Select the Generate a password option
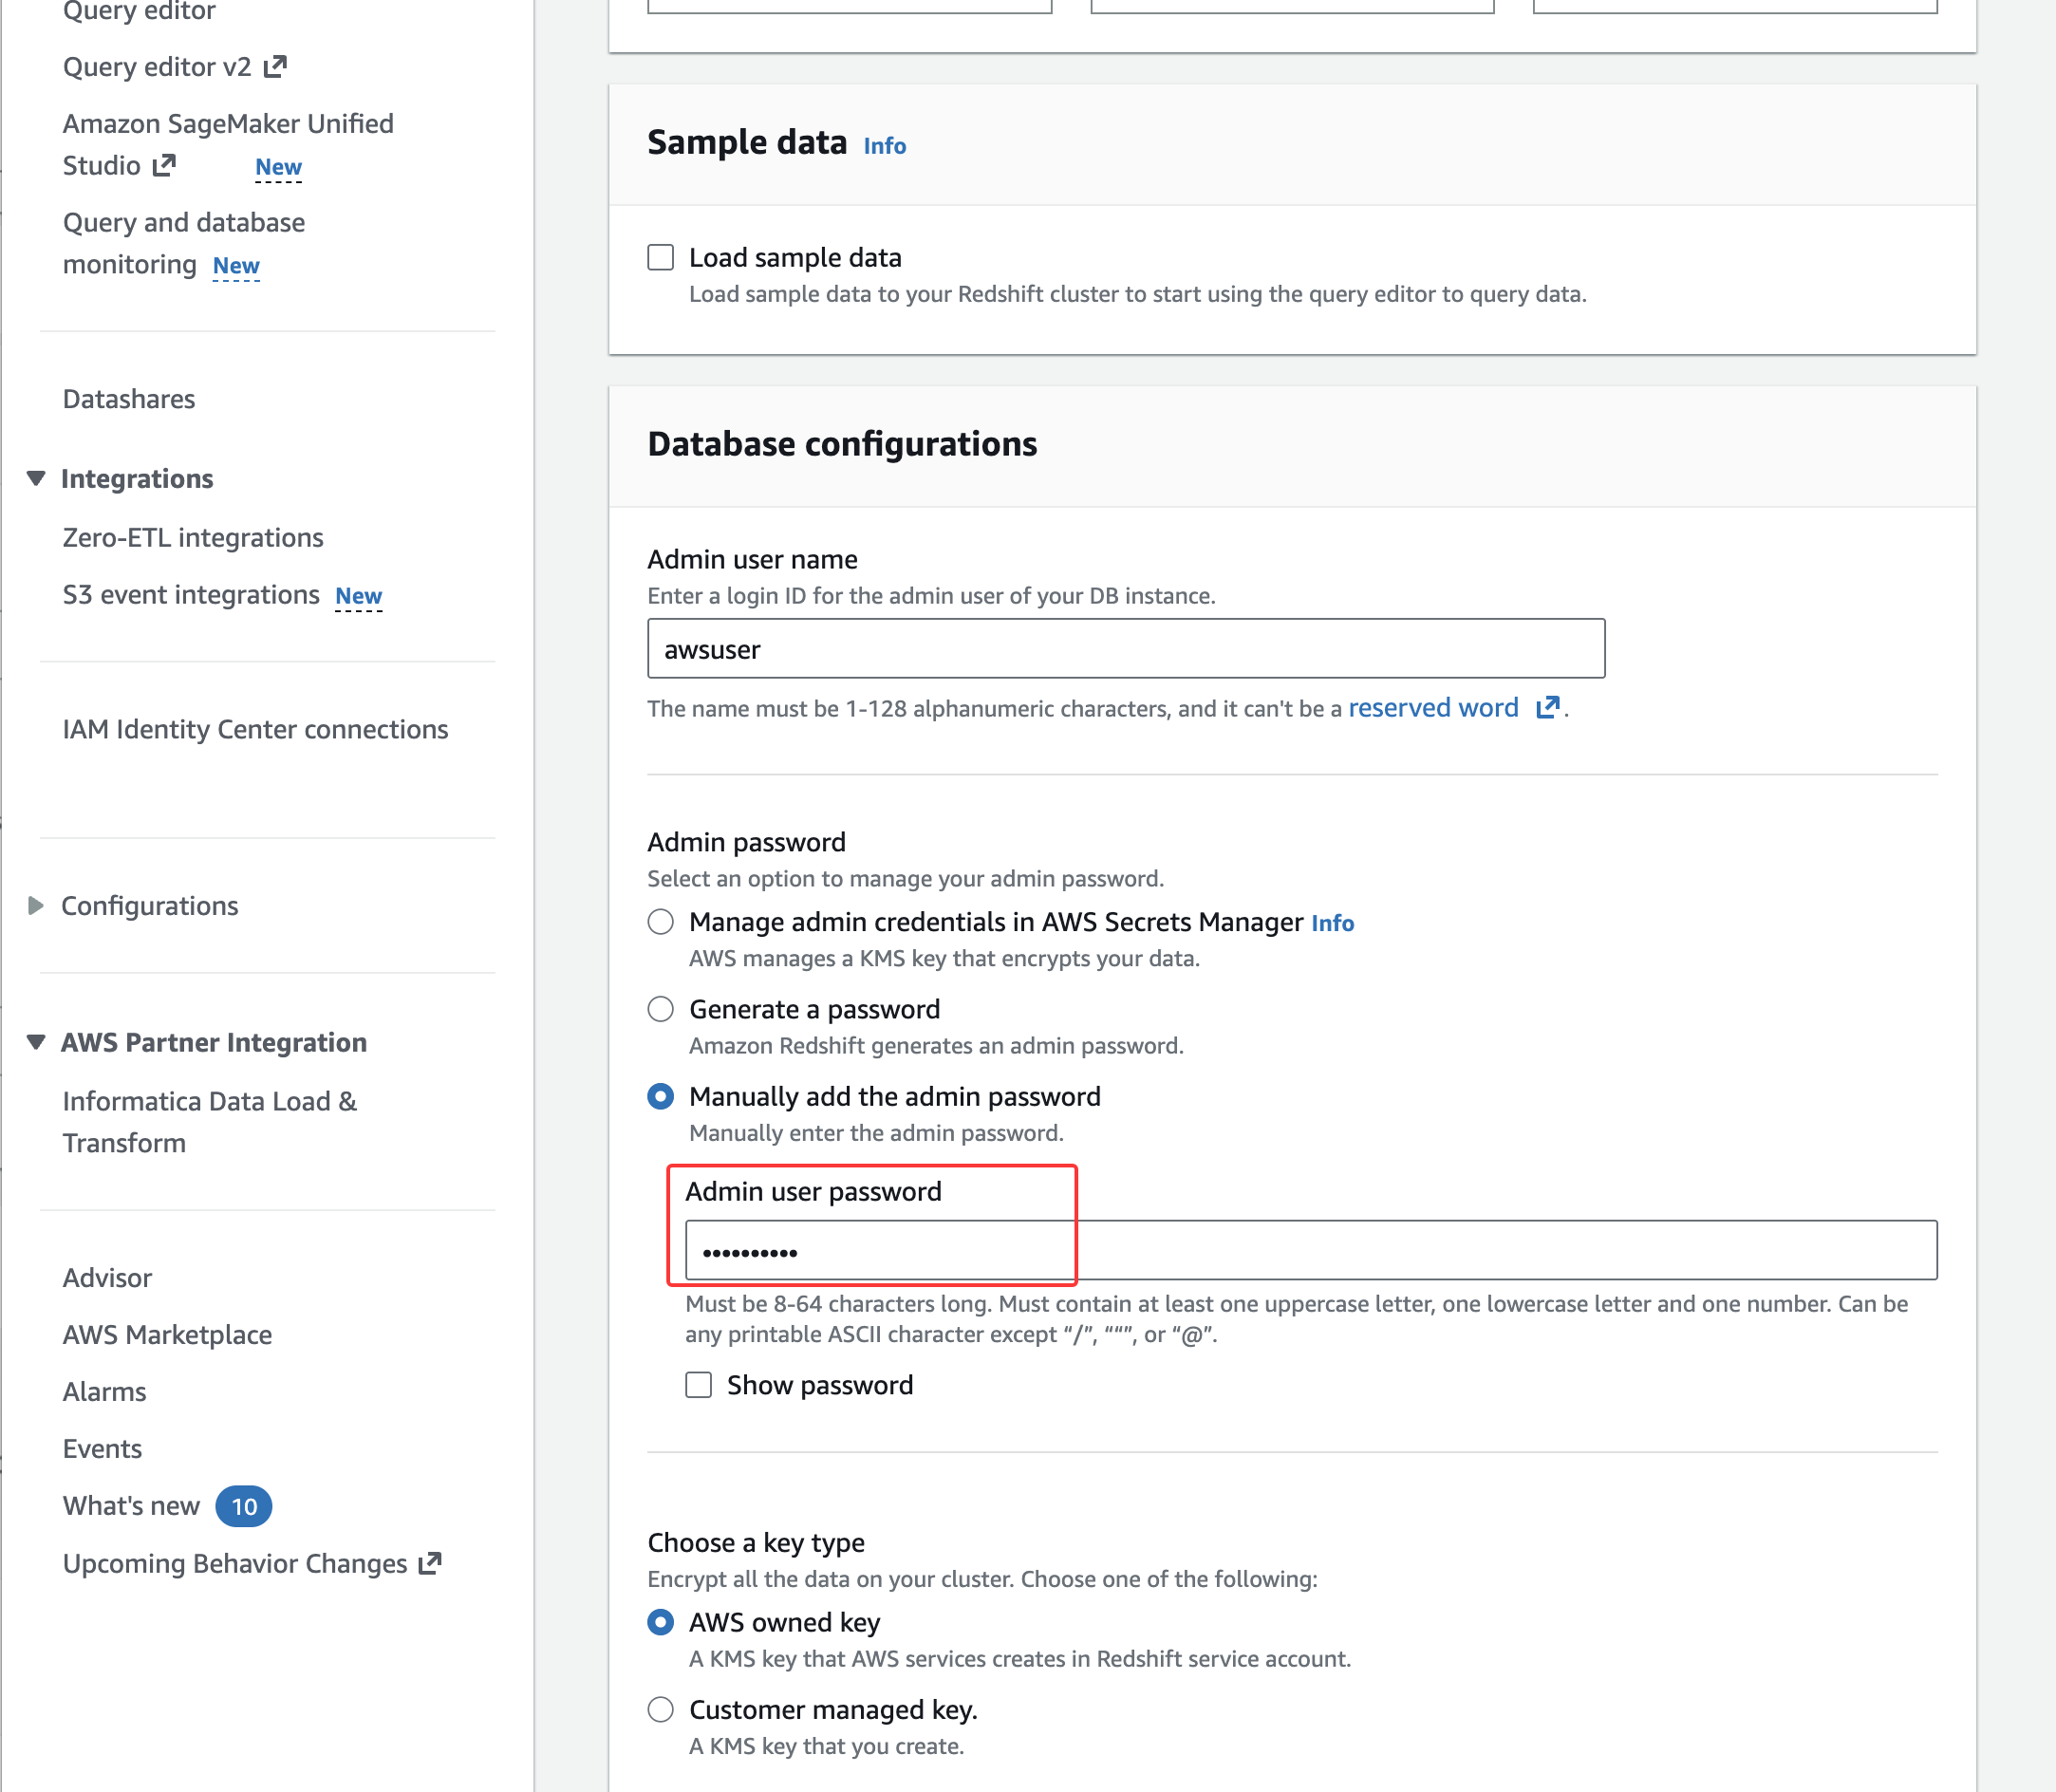 click(661, 1009)
